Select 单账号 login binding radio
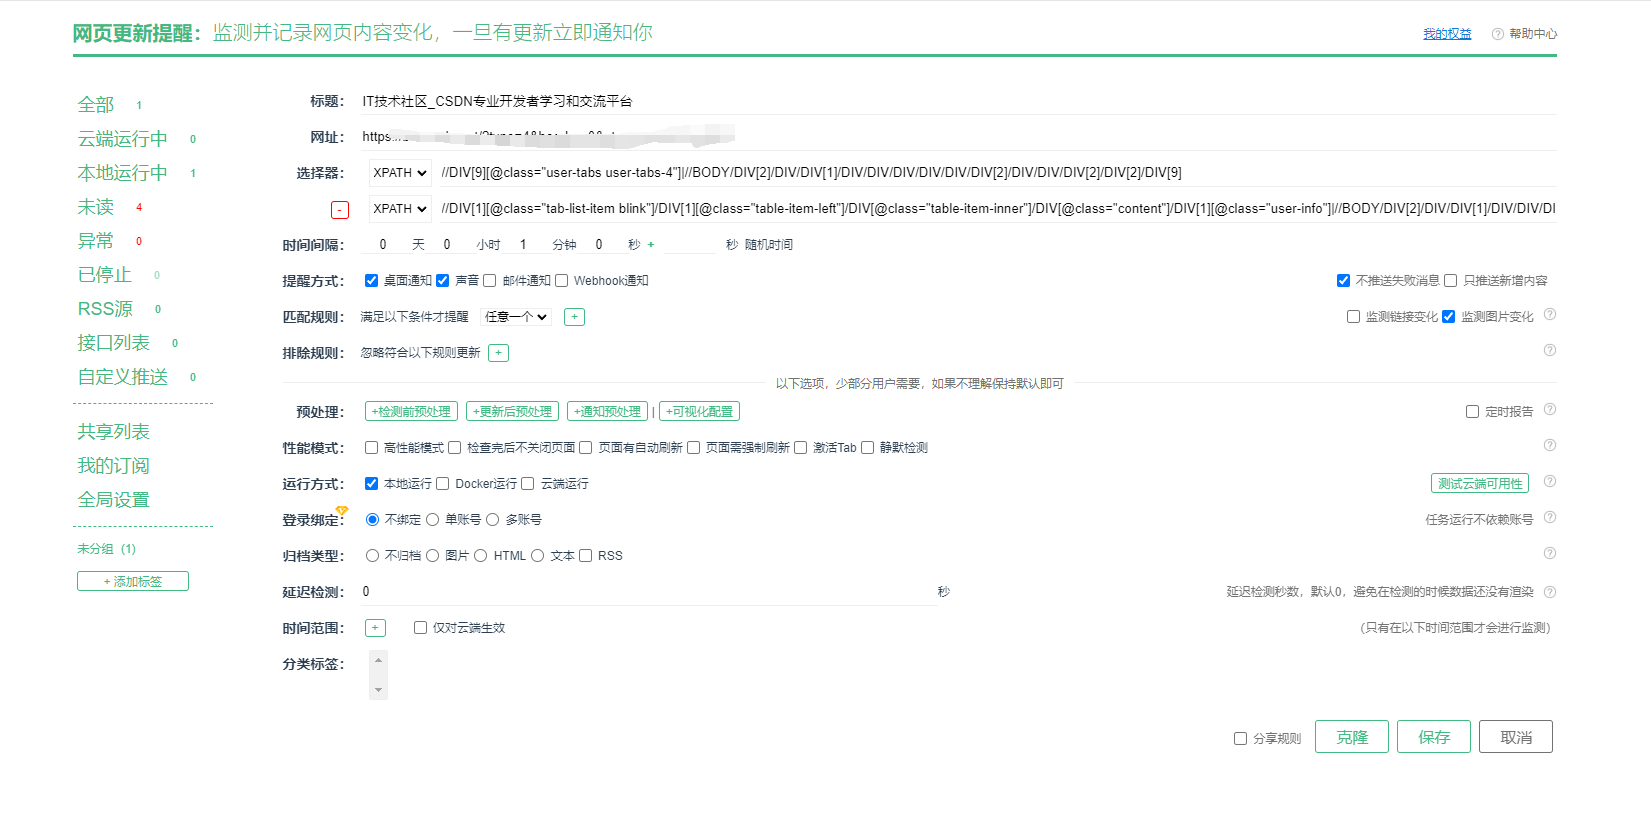The width and height of the screenshot is (1651, 837). 433,520
